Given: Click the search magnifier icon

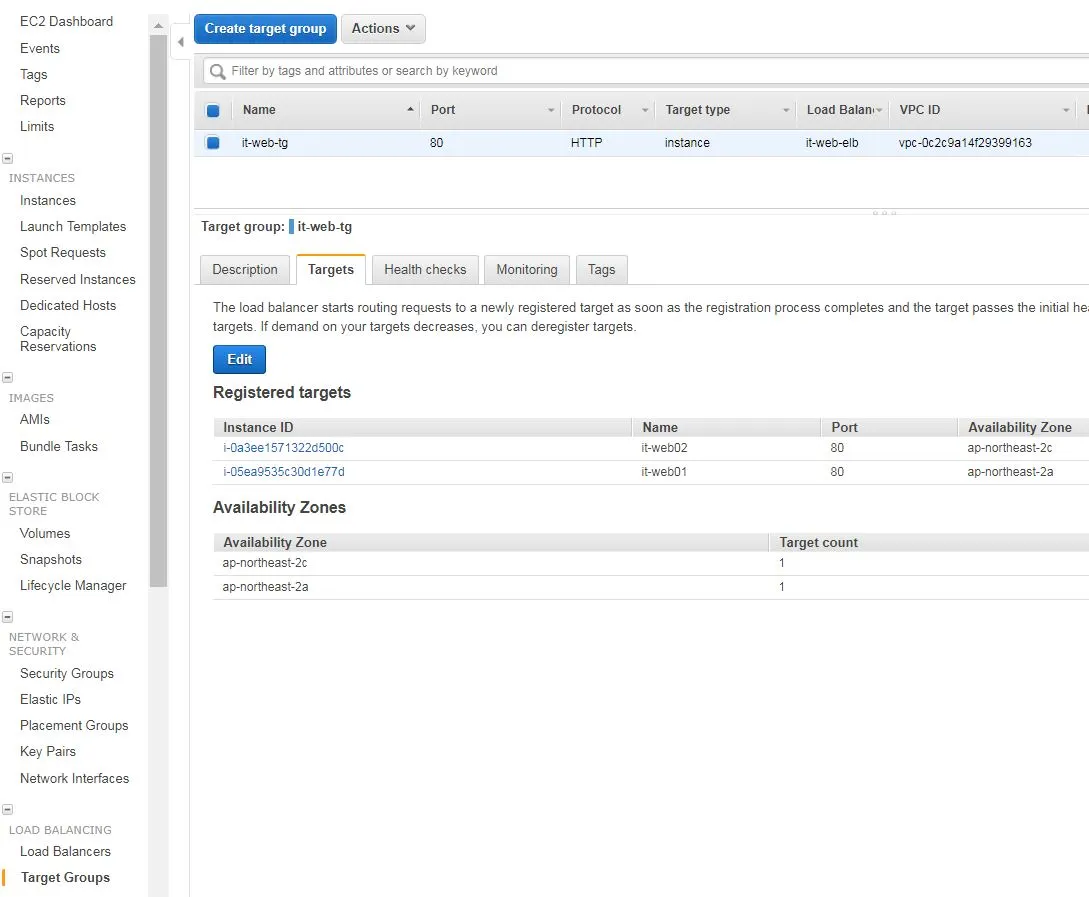Looking at the screenshot, I should tap(217, 72).
